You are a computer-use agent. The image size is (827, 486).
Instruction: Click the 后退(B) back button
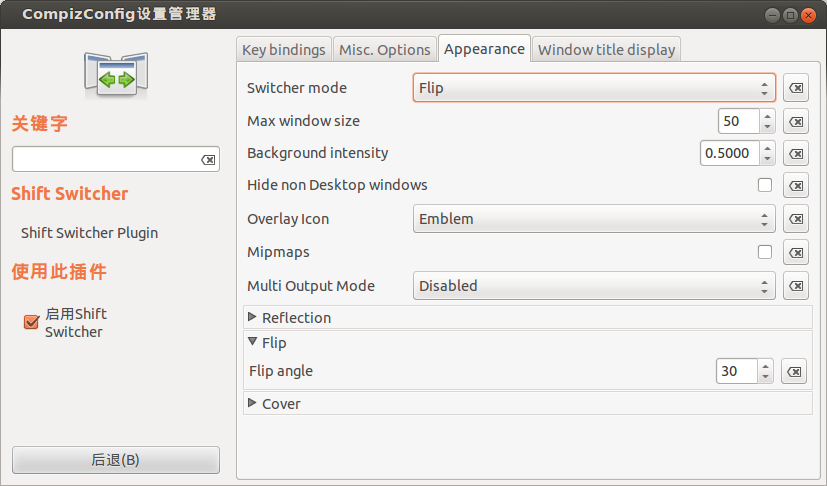coord(116,460)
